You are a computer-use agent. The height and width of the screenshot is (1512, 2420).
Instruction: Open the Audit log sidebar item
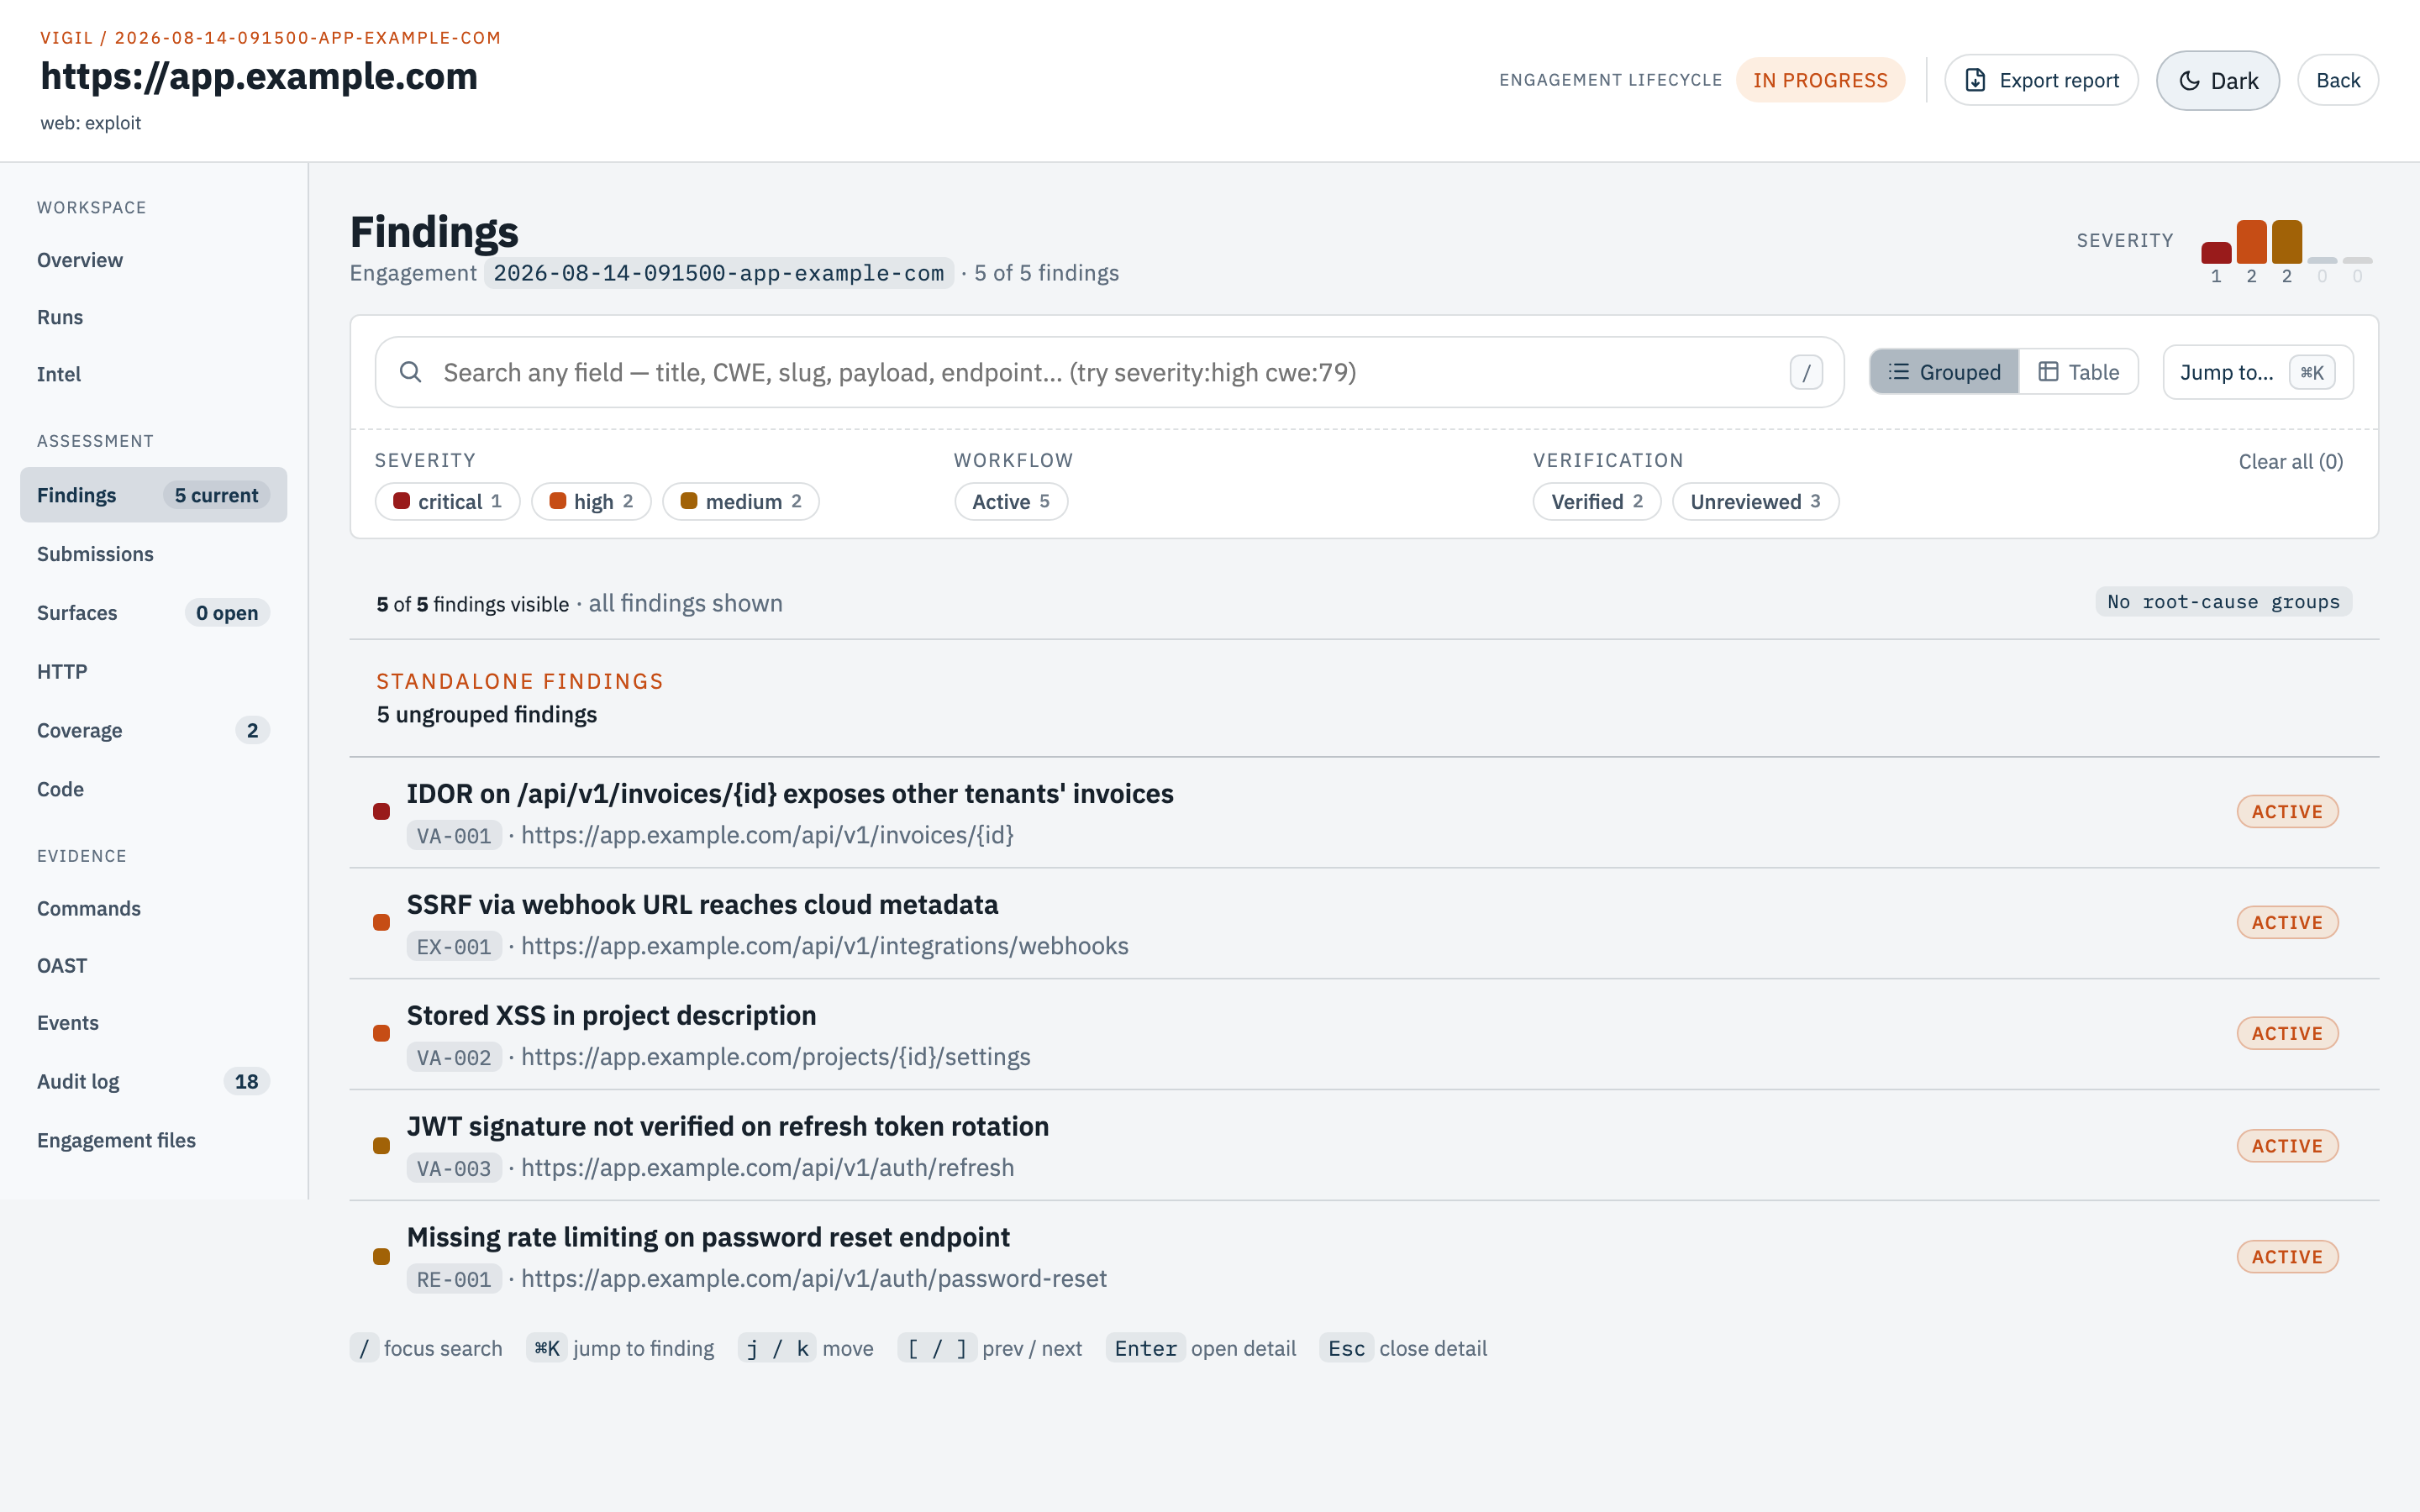[153, 1081]
